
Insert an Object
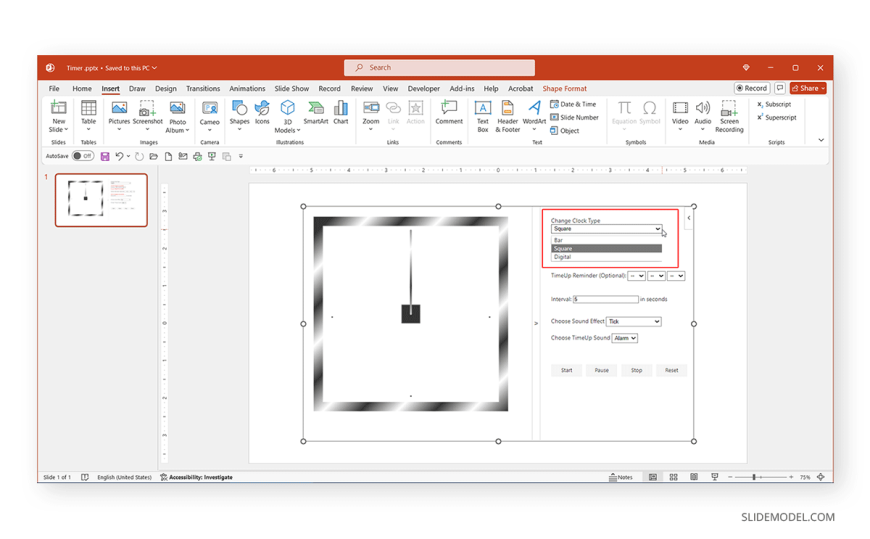565,131
